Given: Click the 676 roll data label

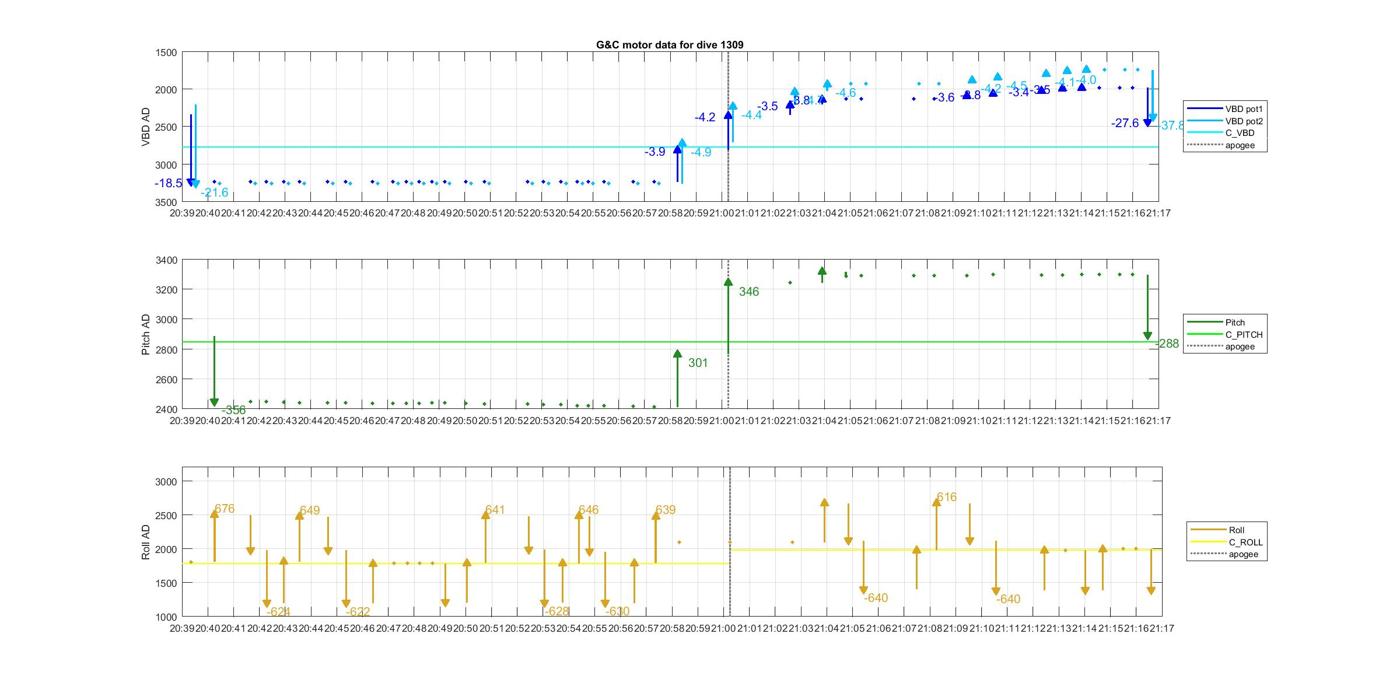Looking at the screenshot, I should 225,509.
